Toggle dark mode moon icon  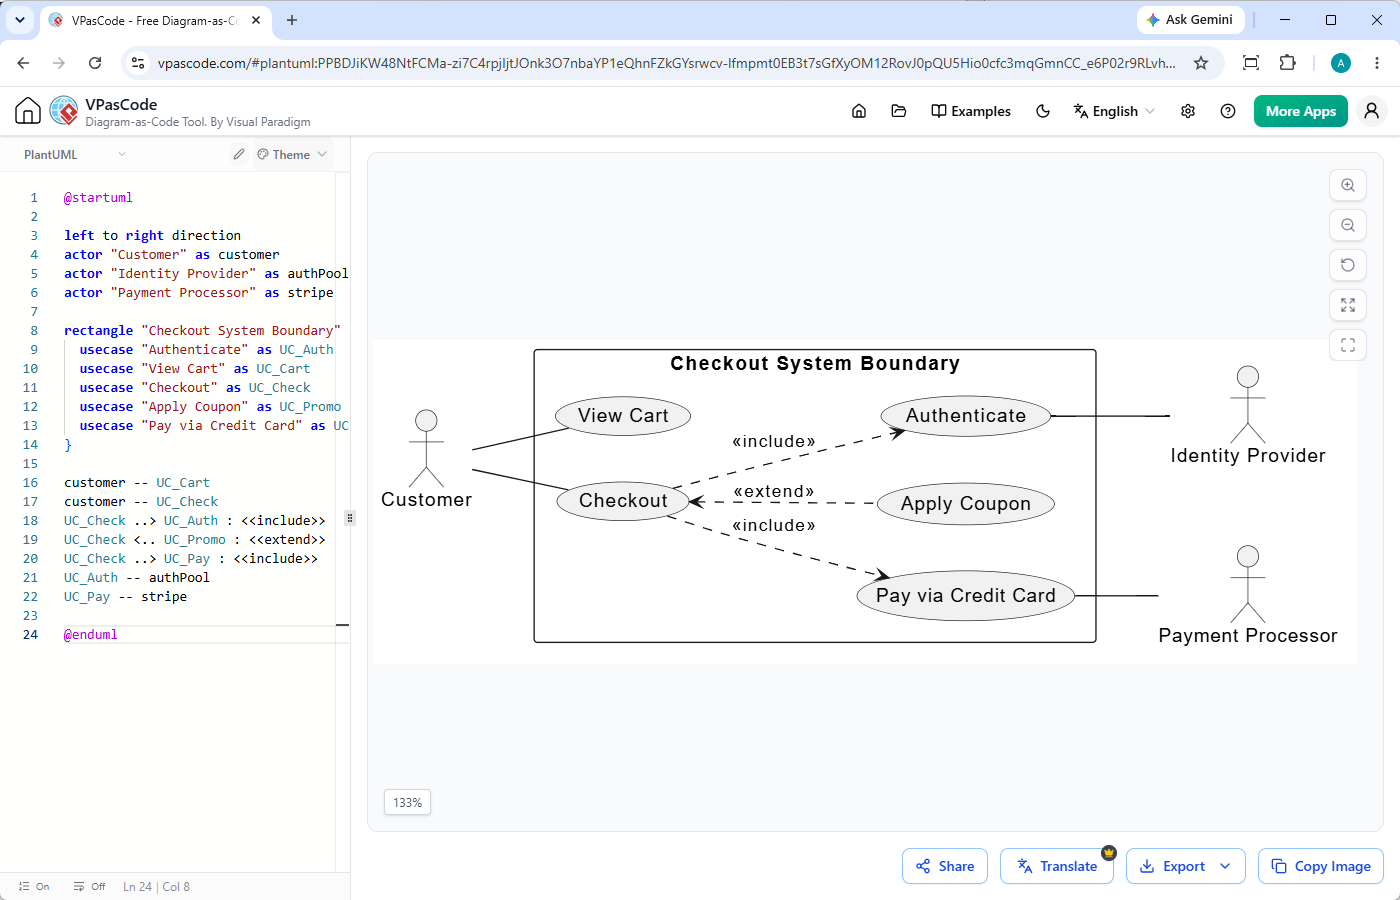pyautogui.click(x=1043, y=111)
